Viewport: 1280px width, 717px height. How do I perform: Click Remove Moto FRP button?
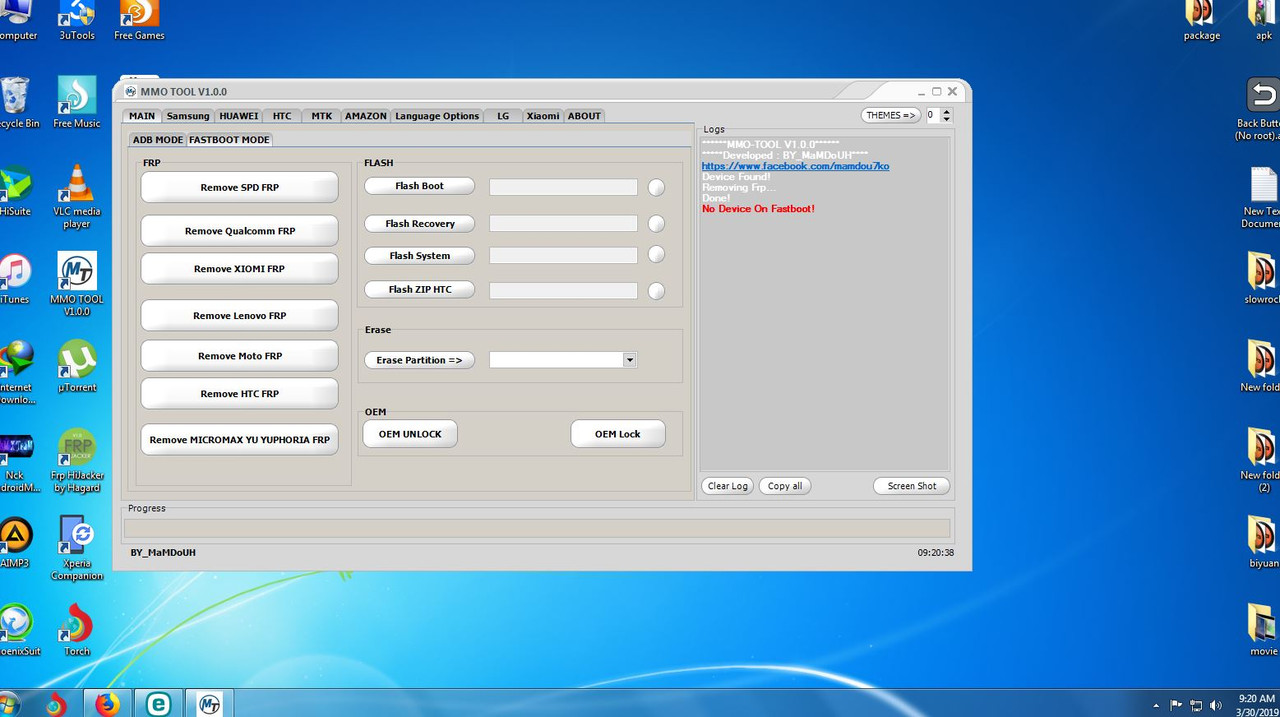point(240,356)
